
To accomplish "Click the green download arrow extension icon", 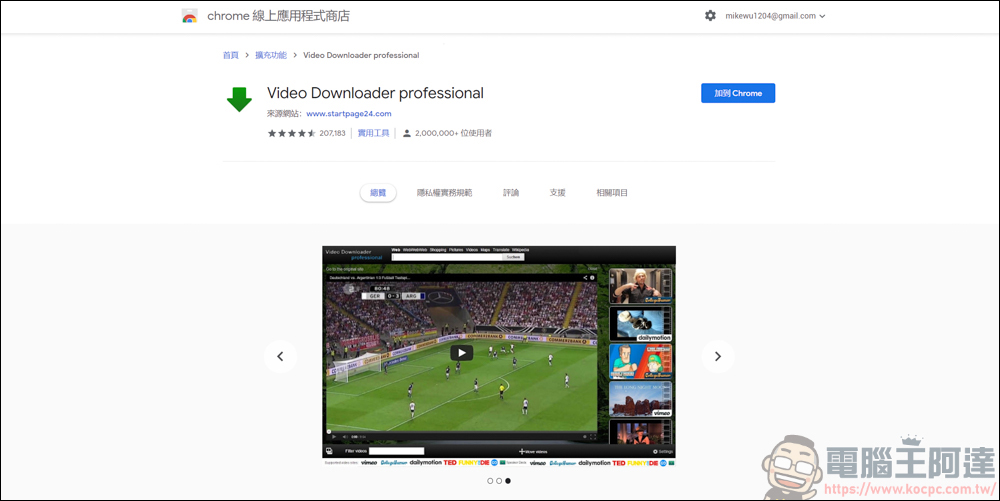I will [x=239, y=100].
